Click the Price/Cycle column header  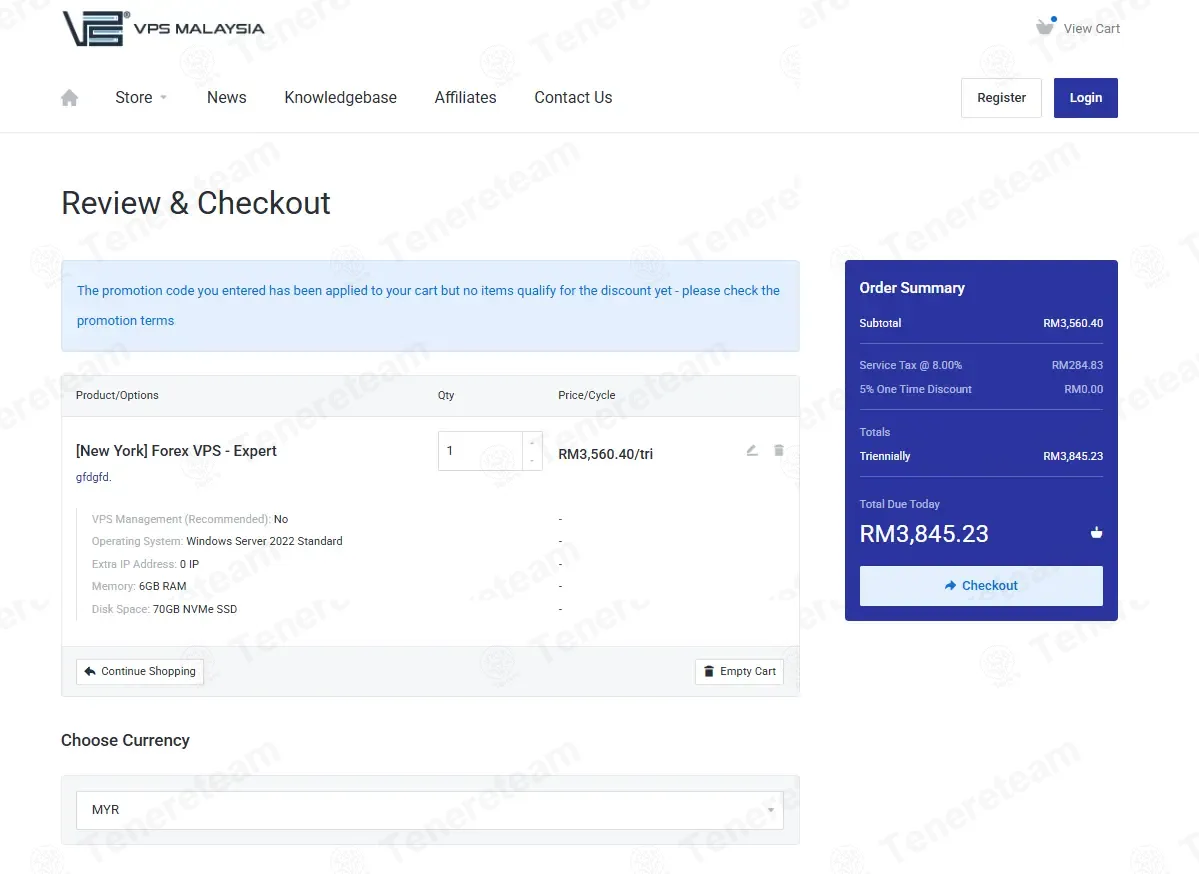(587, 395)
